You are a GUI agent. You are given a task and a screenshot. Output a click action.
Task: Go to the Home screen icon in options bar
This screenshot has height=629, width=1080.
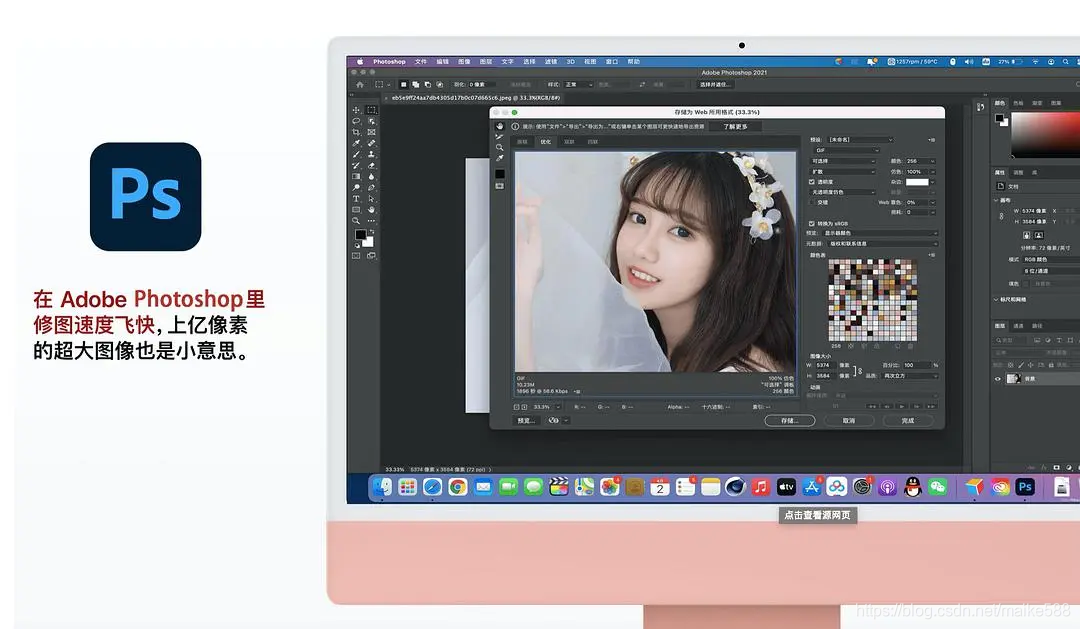click(360, 85)
